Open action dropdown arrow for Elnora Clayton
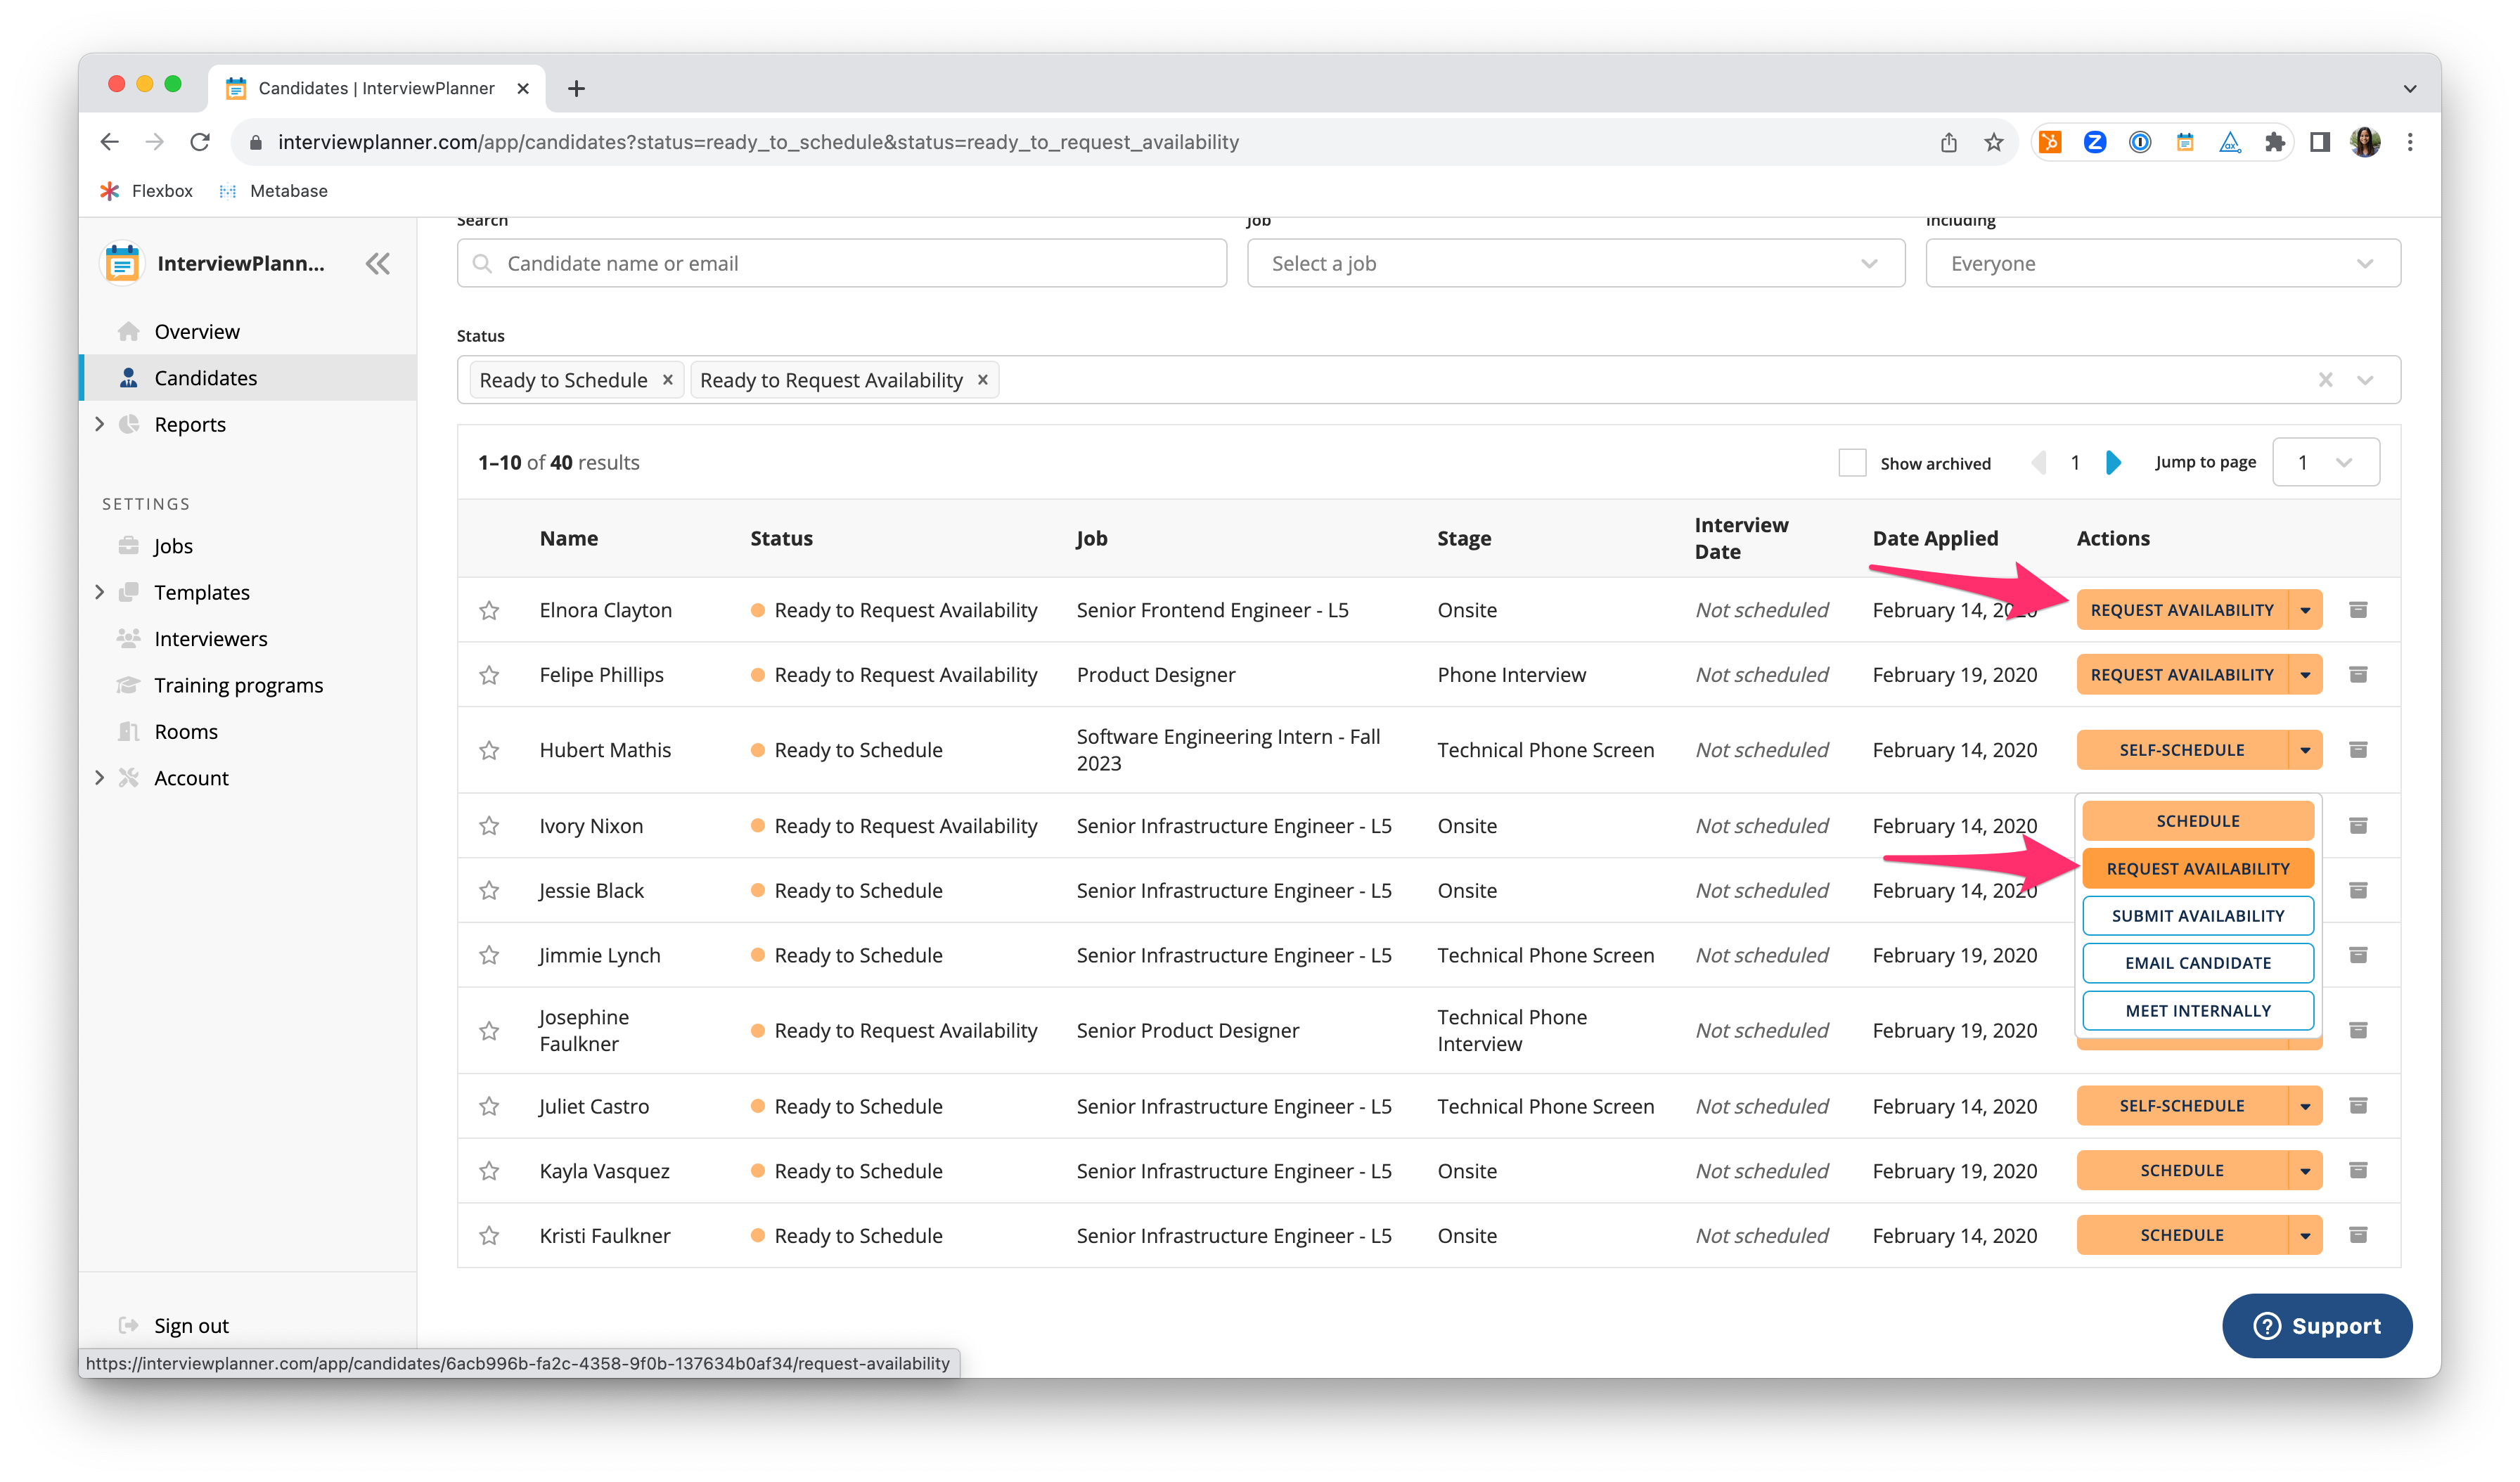Viewport: 2520px width, 1482px height. pyautogui.click(x=2305, y=610)
